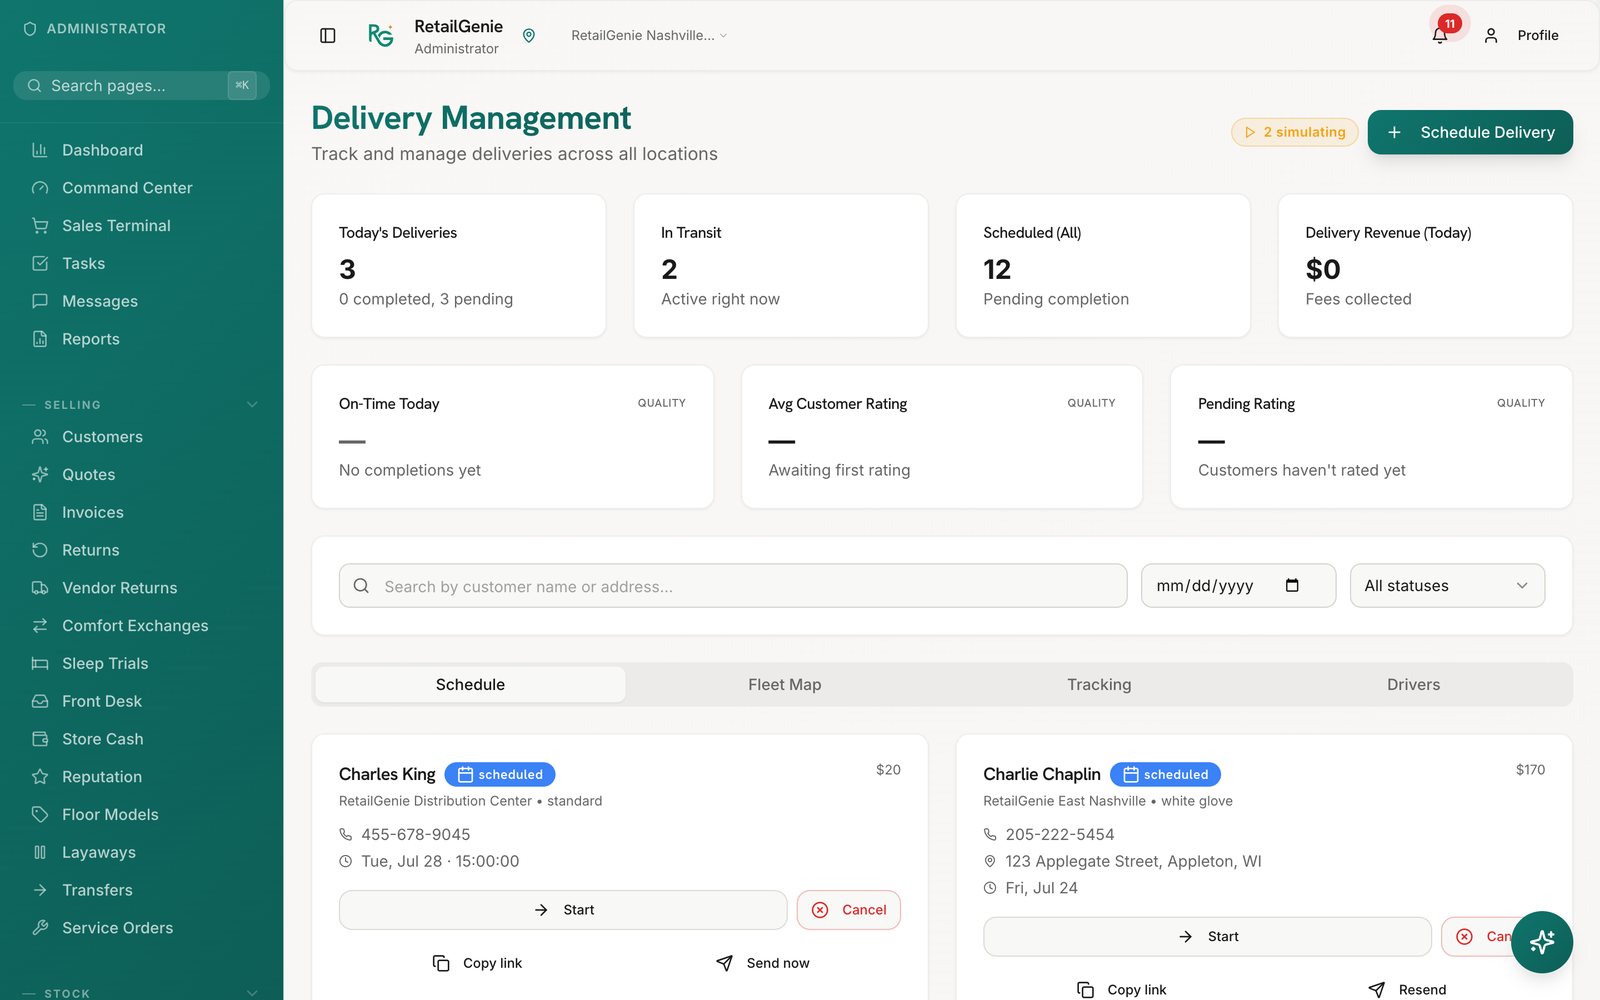
Task: Click the Command Center gauge icon
Action: (x=40, y=188)
